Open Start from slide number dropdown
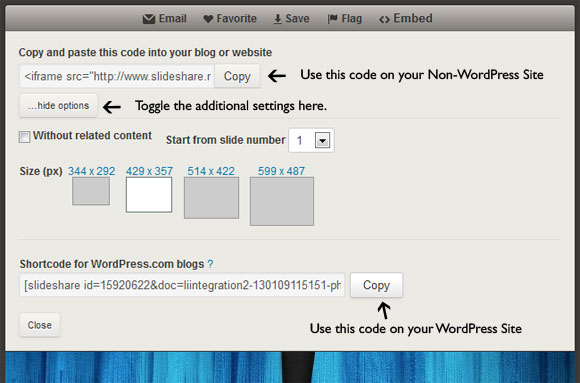 (x=311, y=140)
